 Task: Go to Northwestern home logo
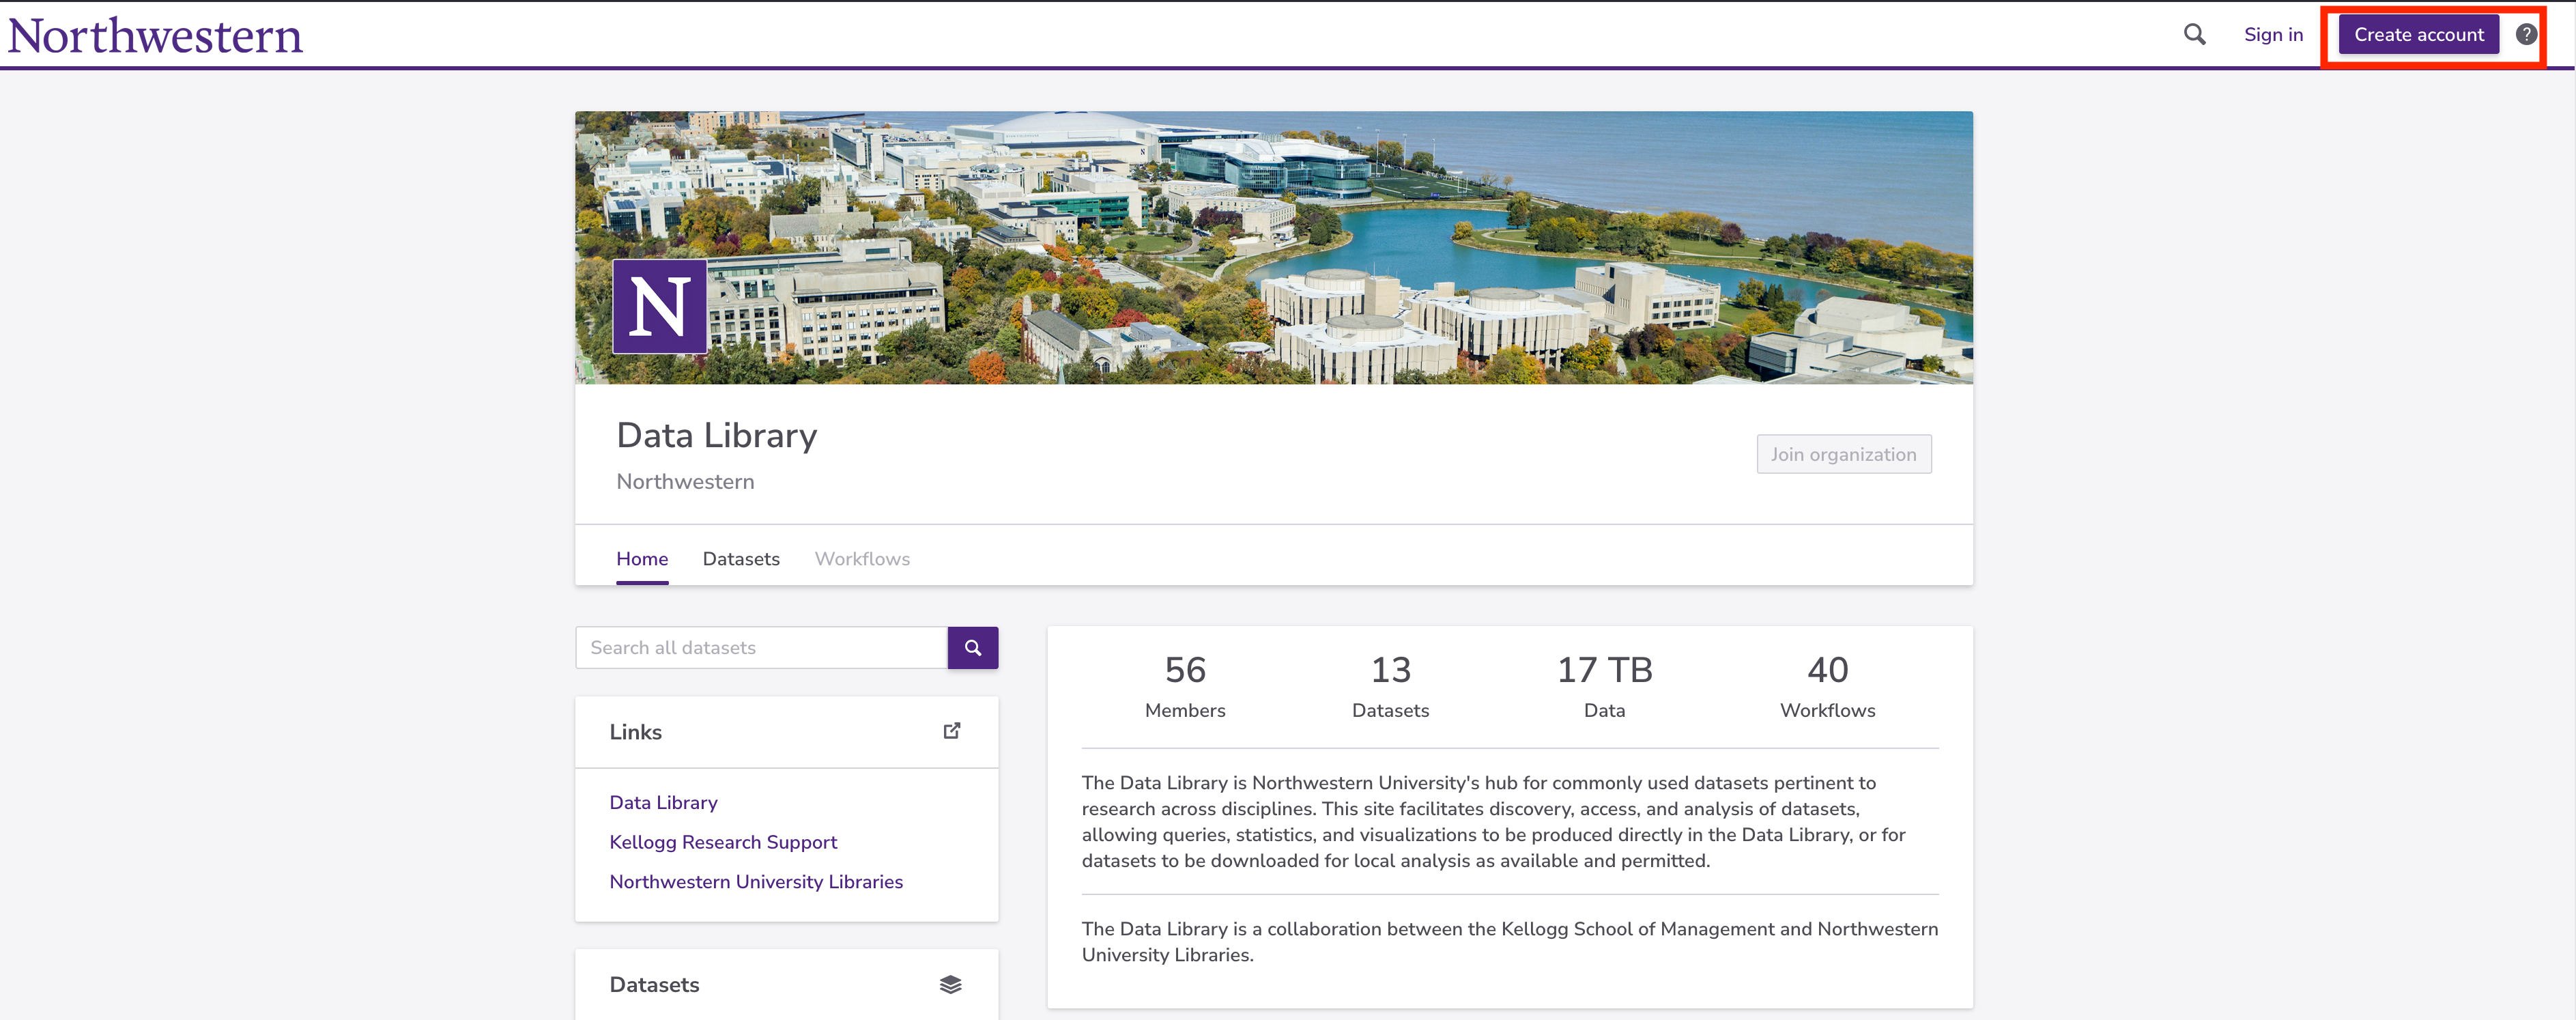click(x=155, y=36)
